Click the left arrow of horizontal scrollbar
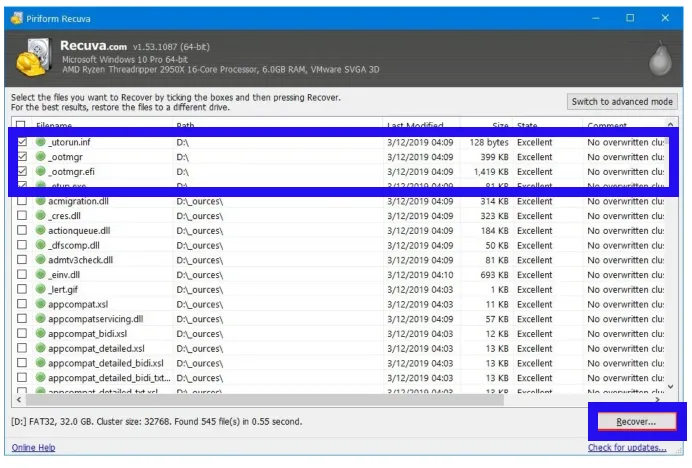This screenshot has height=468, width=692. pos(19,400)
